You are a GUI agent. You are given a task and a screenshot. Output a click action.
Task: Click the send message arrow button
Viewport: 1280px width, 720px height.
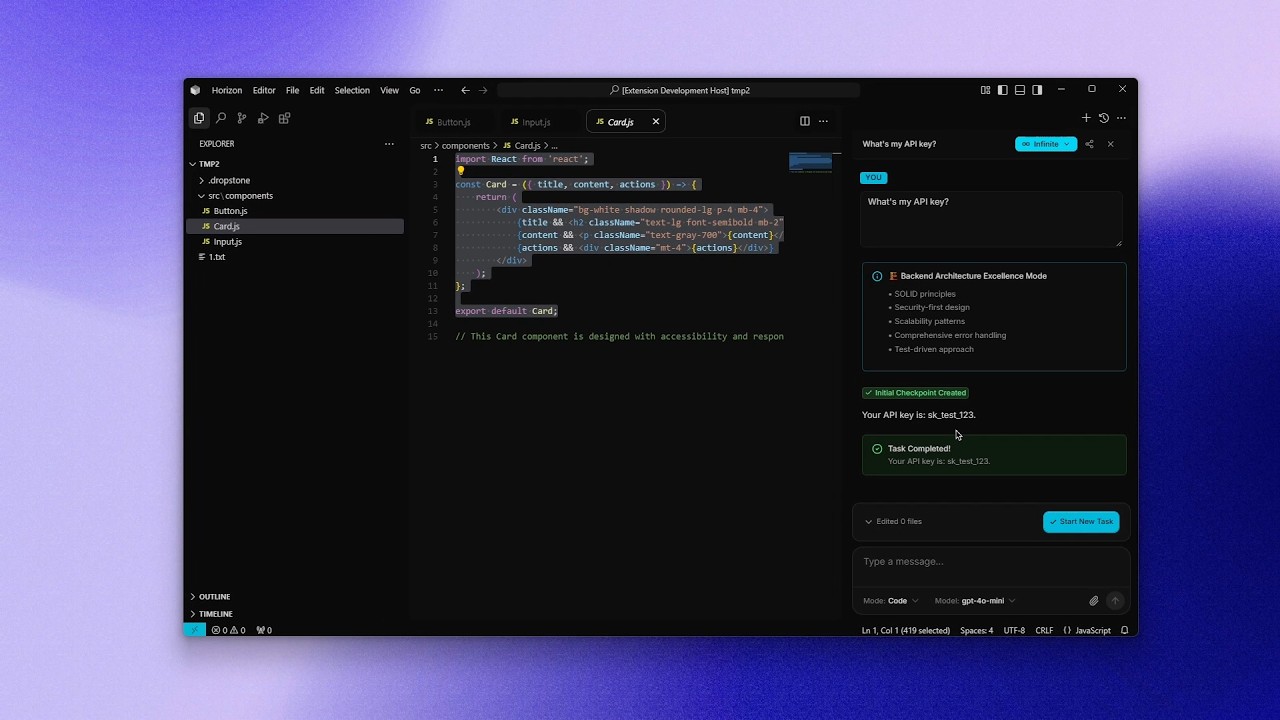[x=1115, y=601]
